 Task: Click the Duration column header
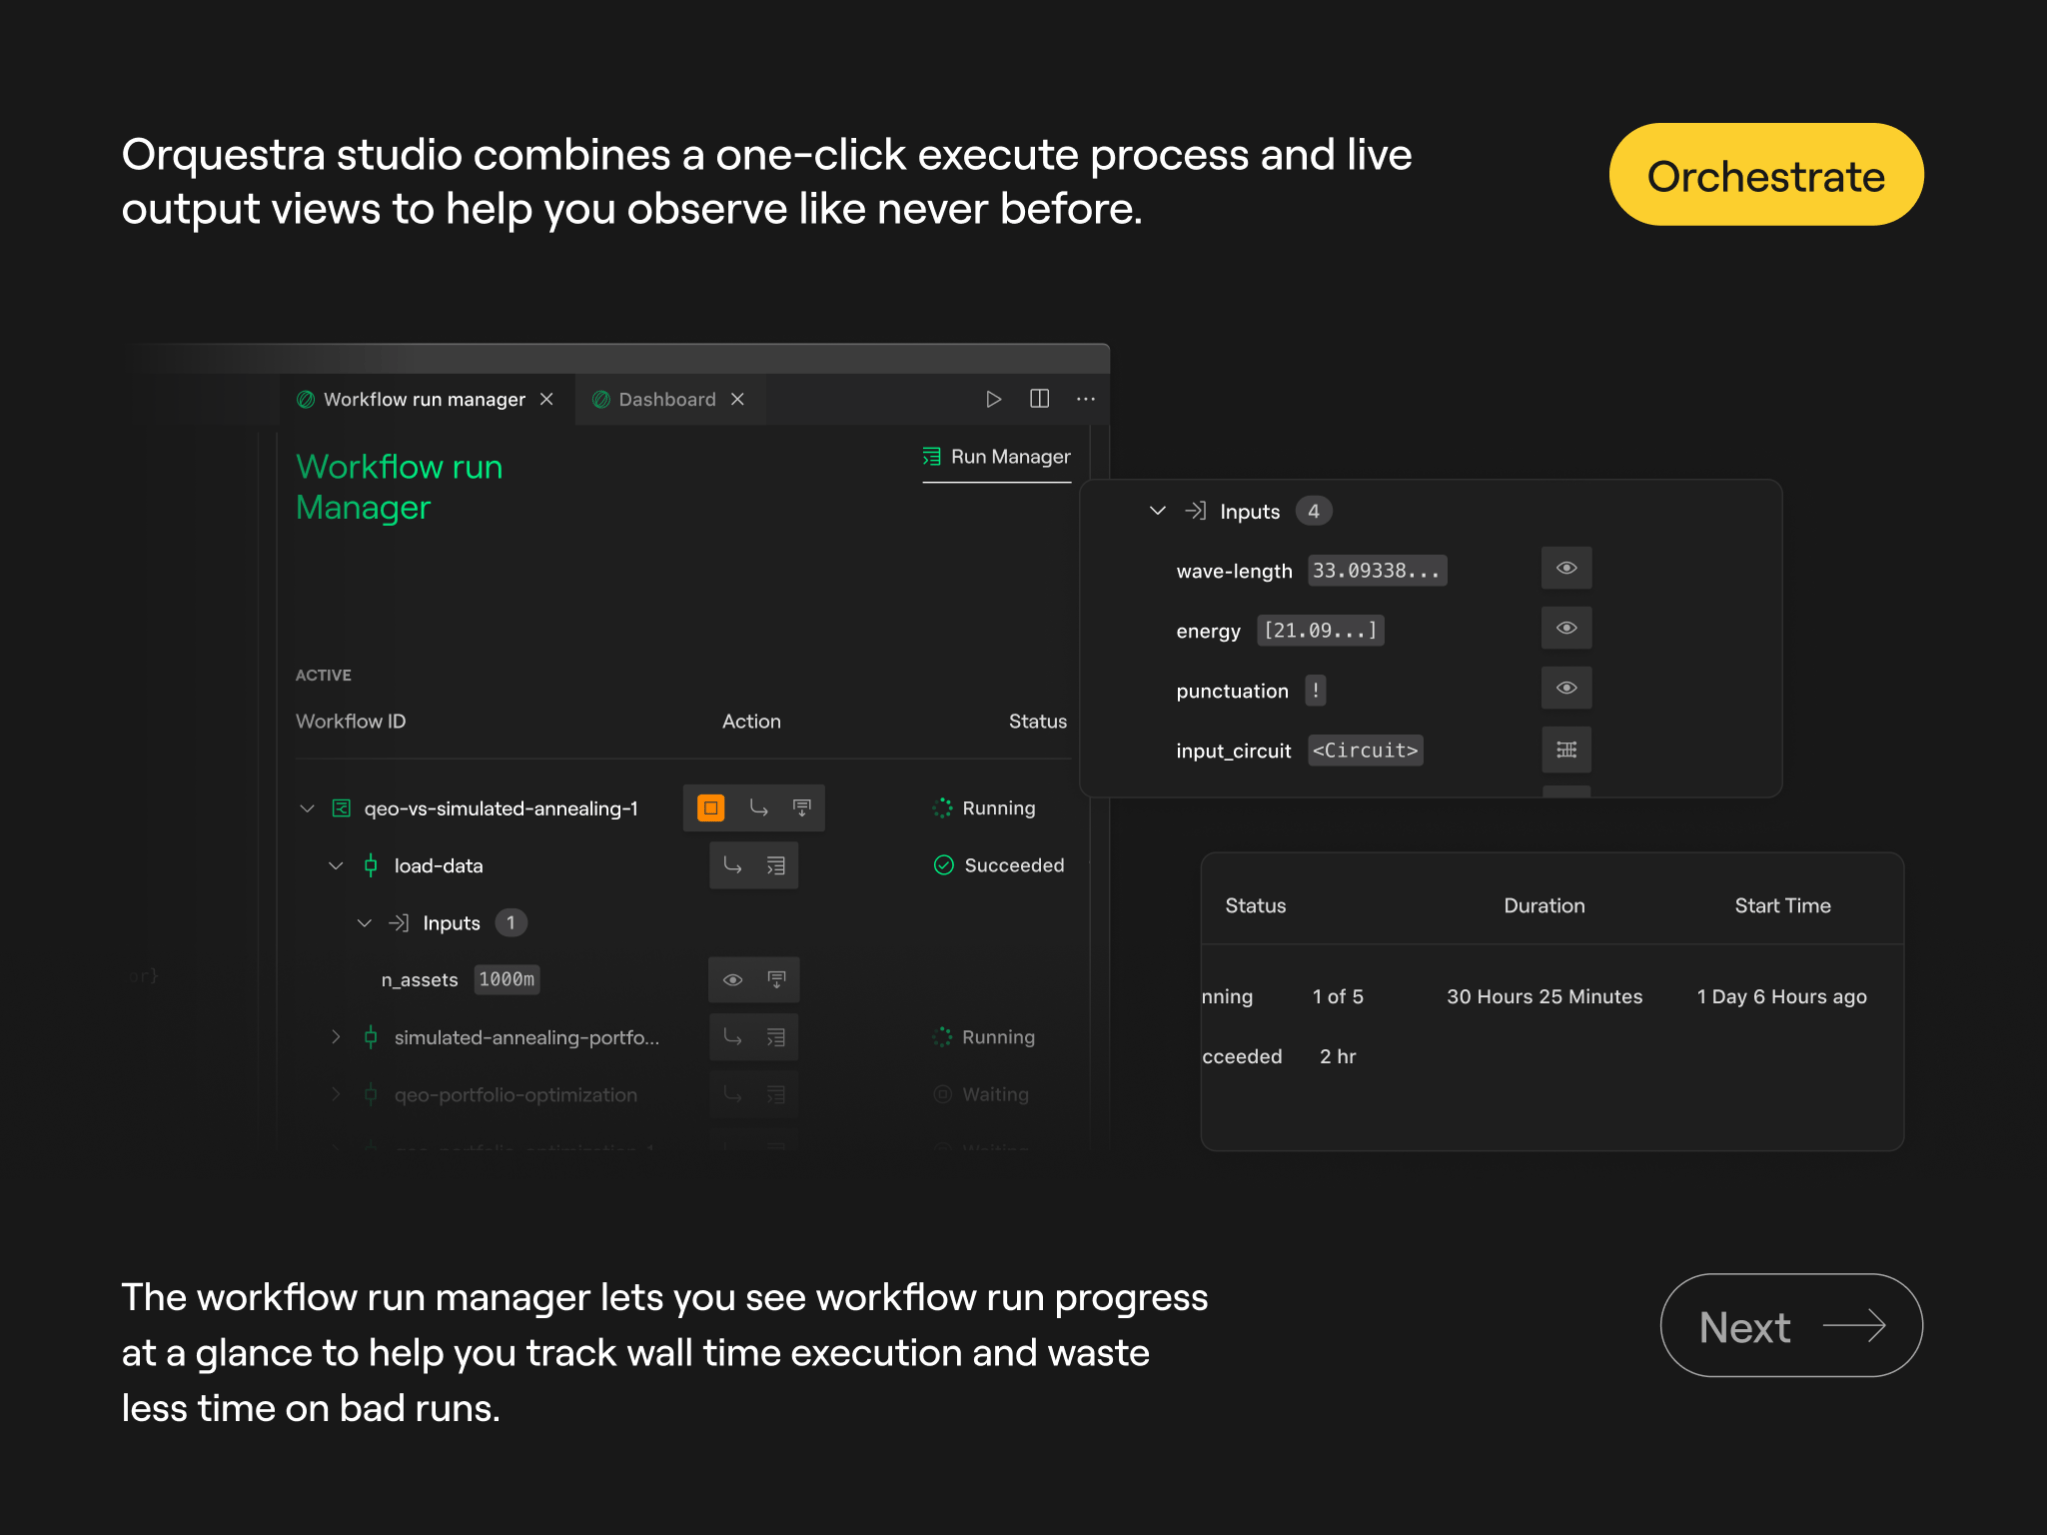click(x=1544, y=906)
